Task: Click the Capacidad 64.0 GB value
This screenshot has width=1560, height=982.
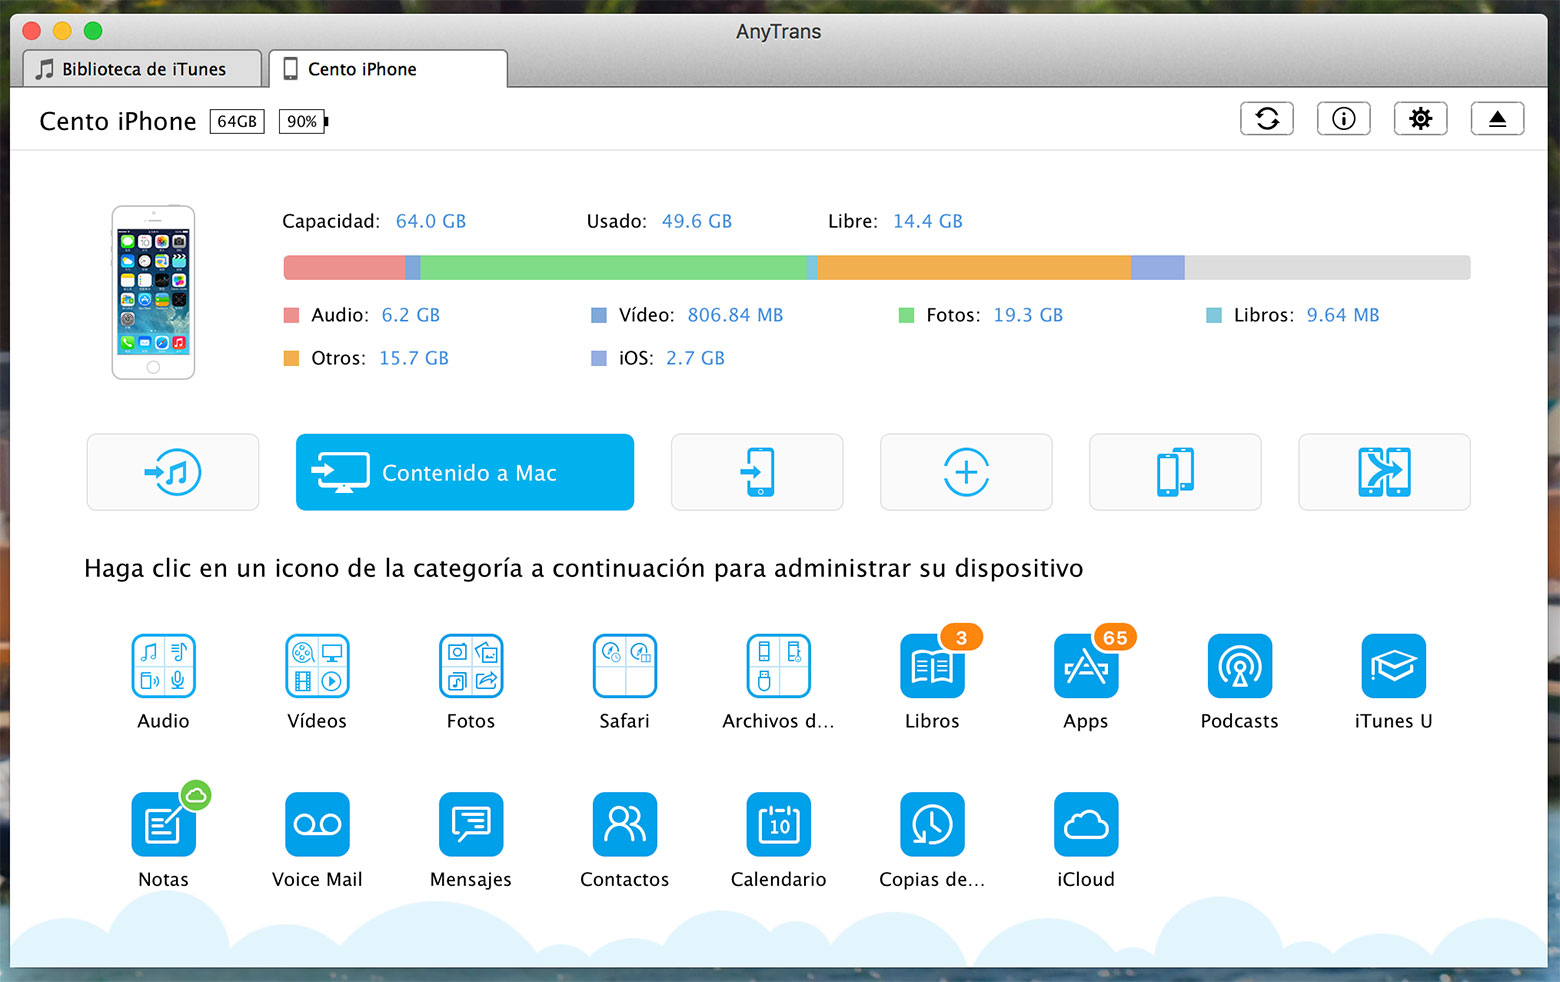Action: (x=431, y=221)
